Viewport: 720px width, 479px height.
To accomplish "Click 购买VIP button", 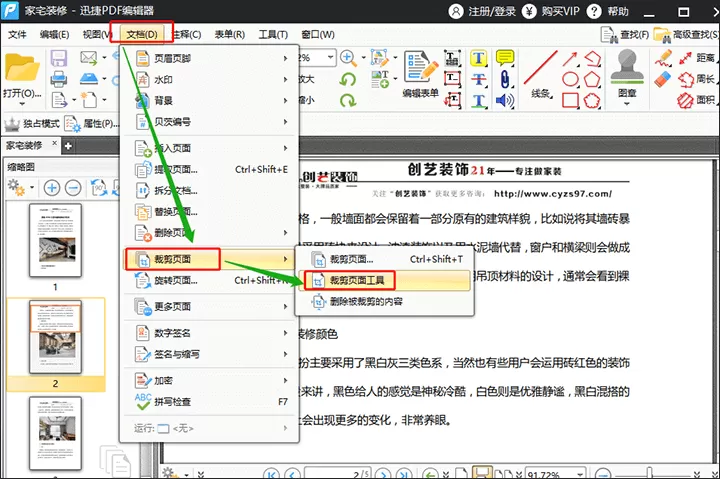I will coord(551,11).
